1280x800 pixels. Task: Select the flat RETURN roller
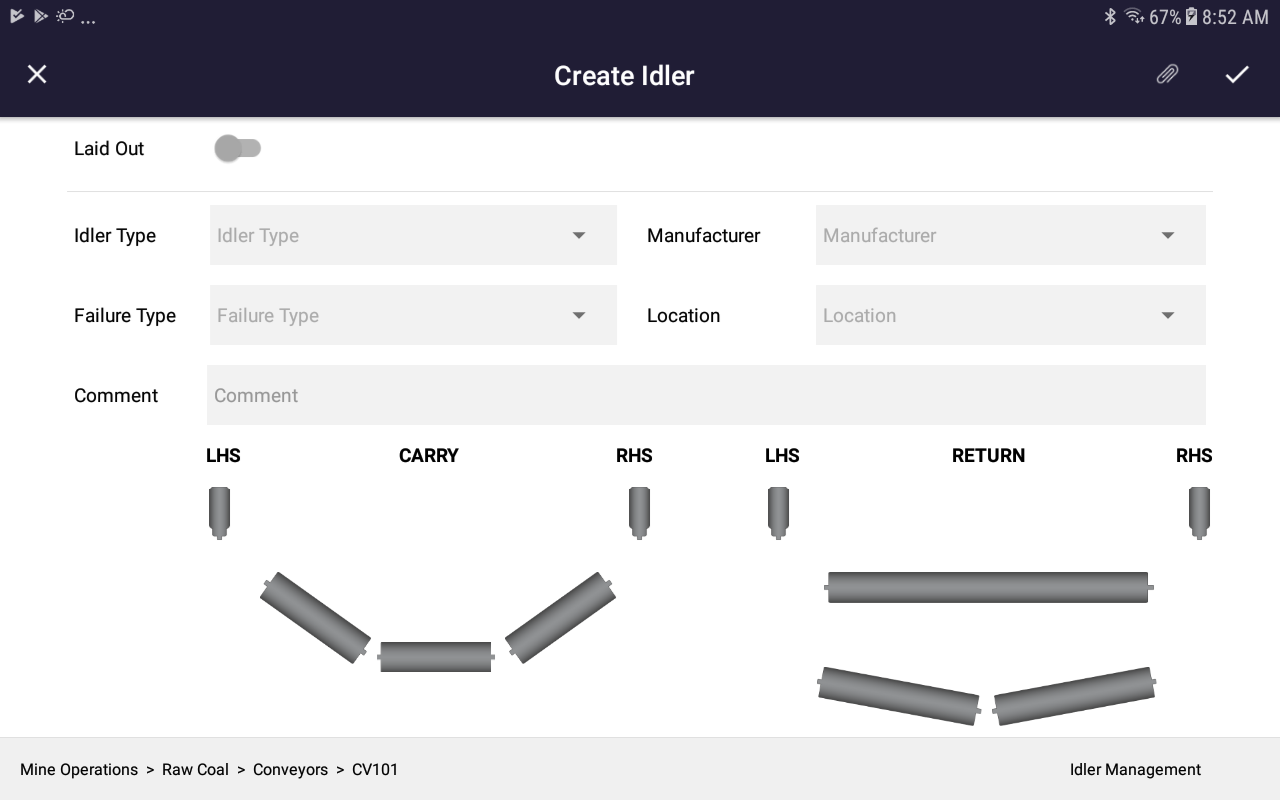(988, 587)
